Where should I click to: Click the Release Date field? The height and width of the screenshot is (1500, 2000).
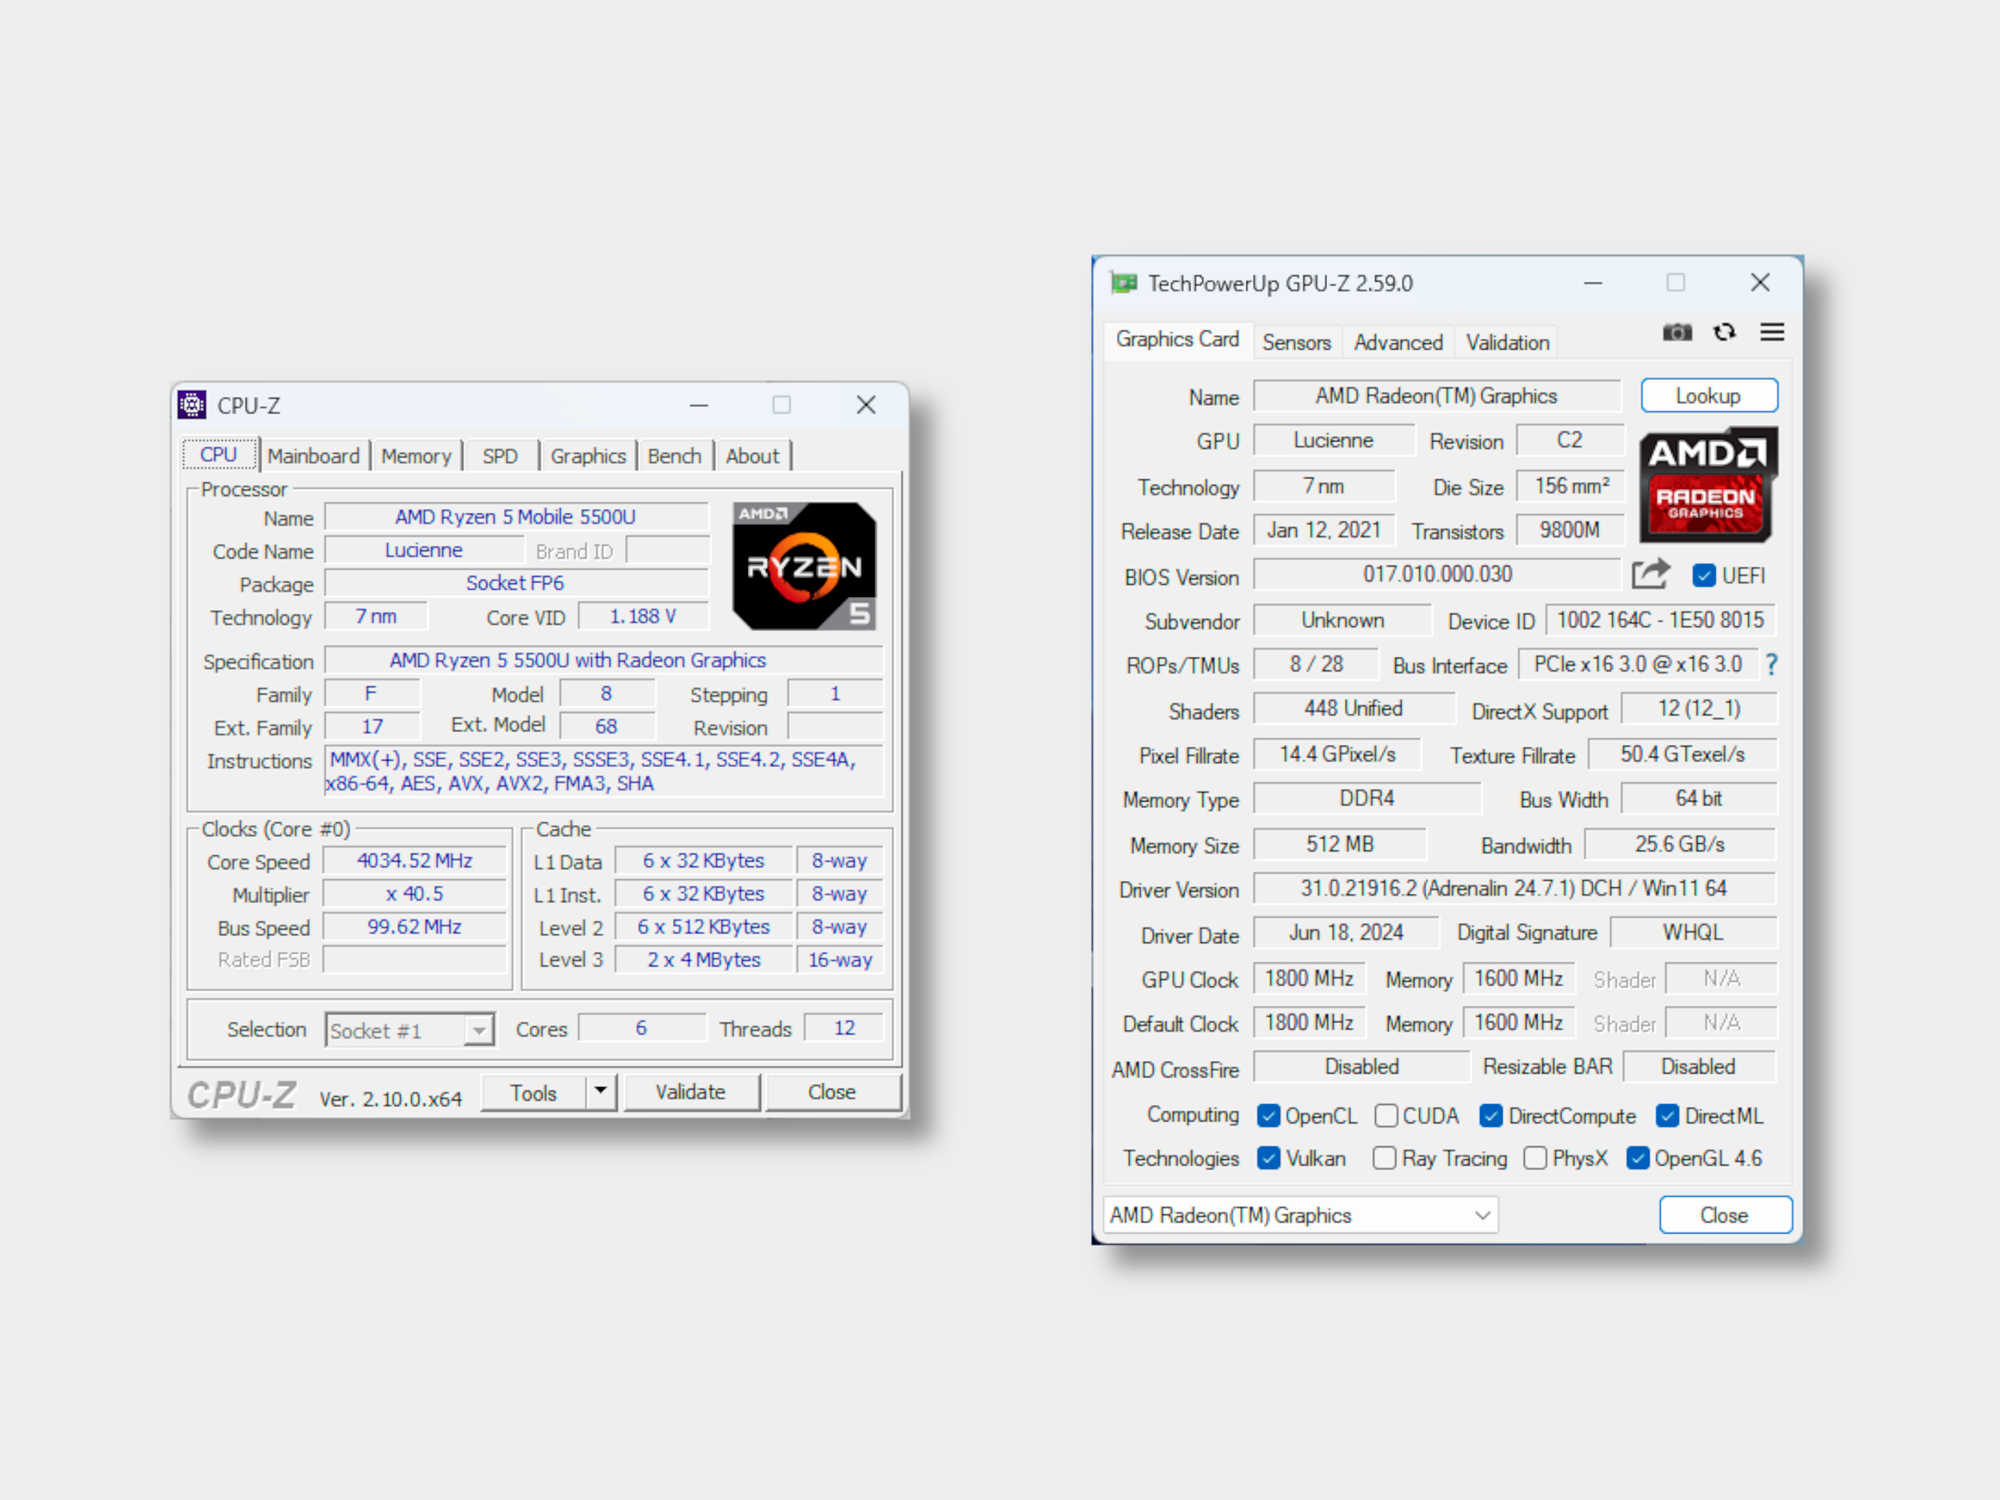pyautogui.click(x=1323, y=530)
